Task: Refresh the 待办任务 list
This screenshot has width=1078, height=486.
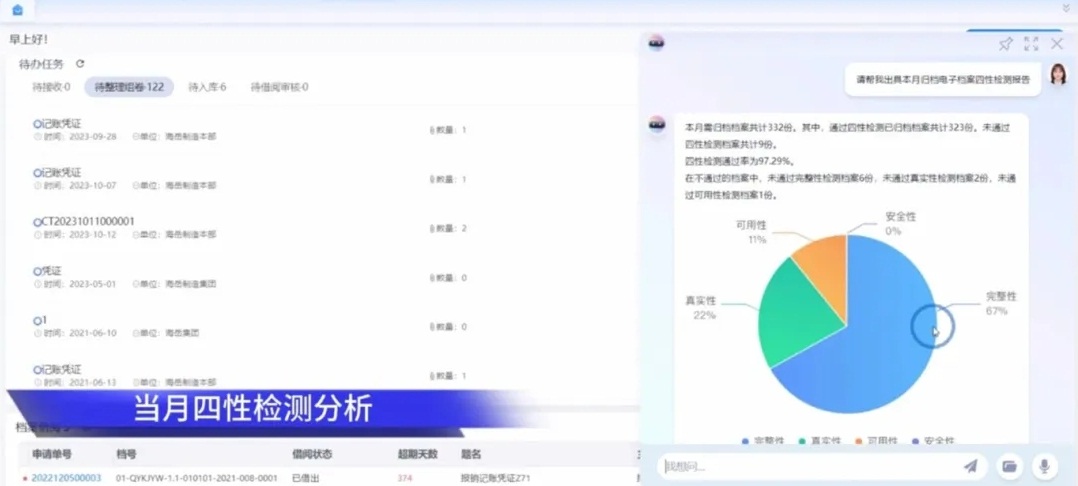Action: 81,64
